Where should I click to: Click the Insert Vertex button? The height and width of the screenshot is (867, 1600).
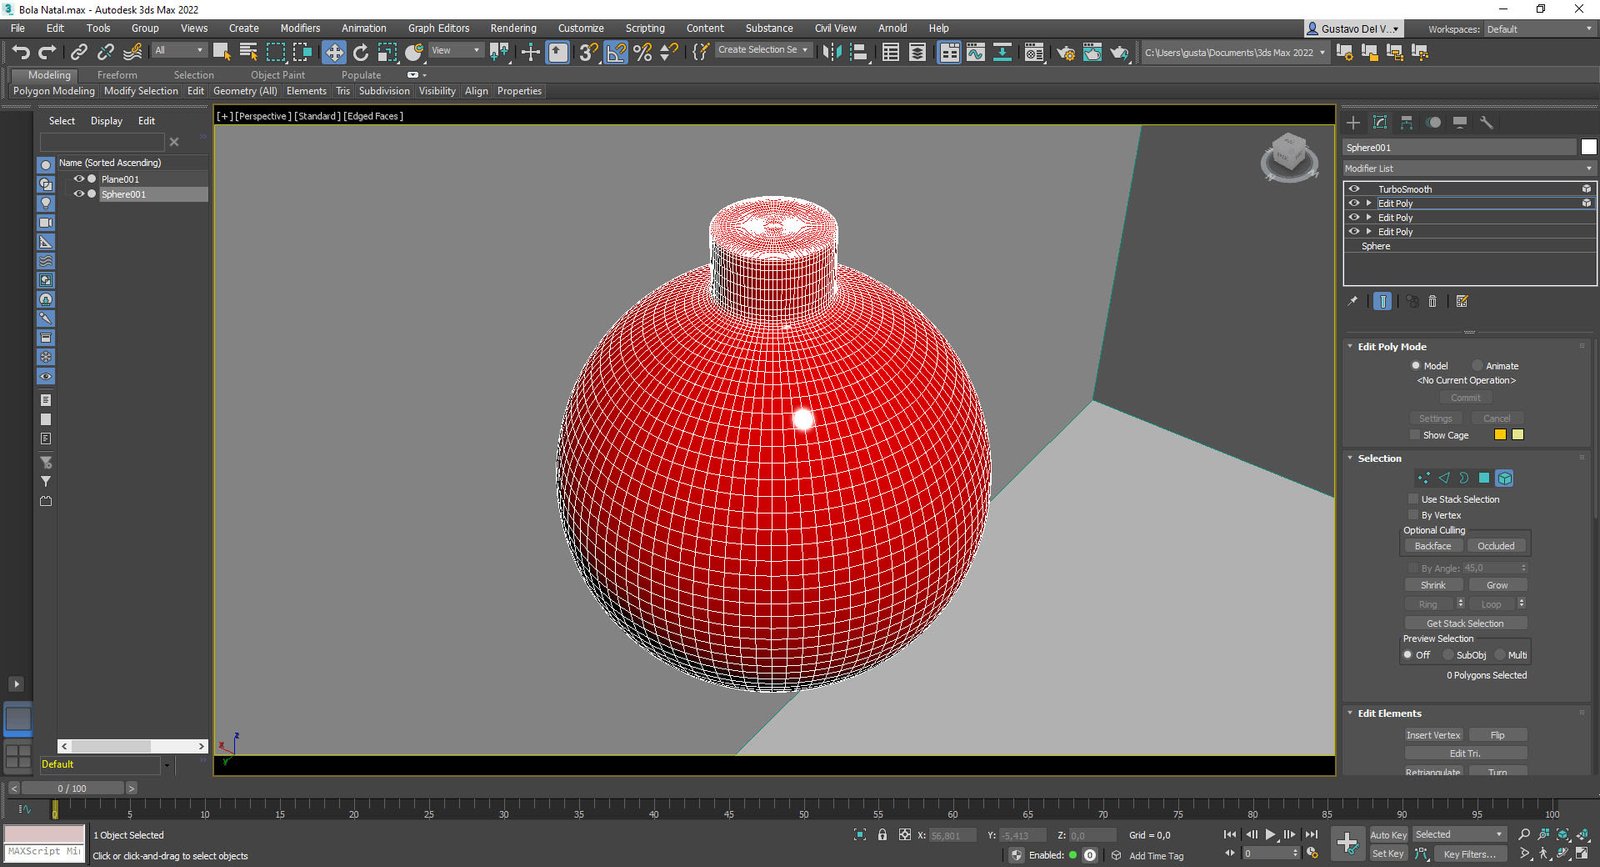(x=1433, y=735)
